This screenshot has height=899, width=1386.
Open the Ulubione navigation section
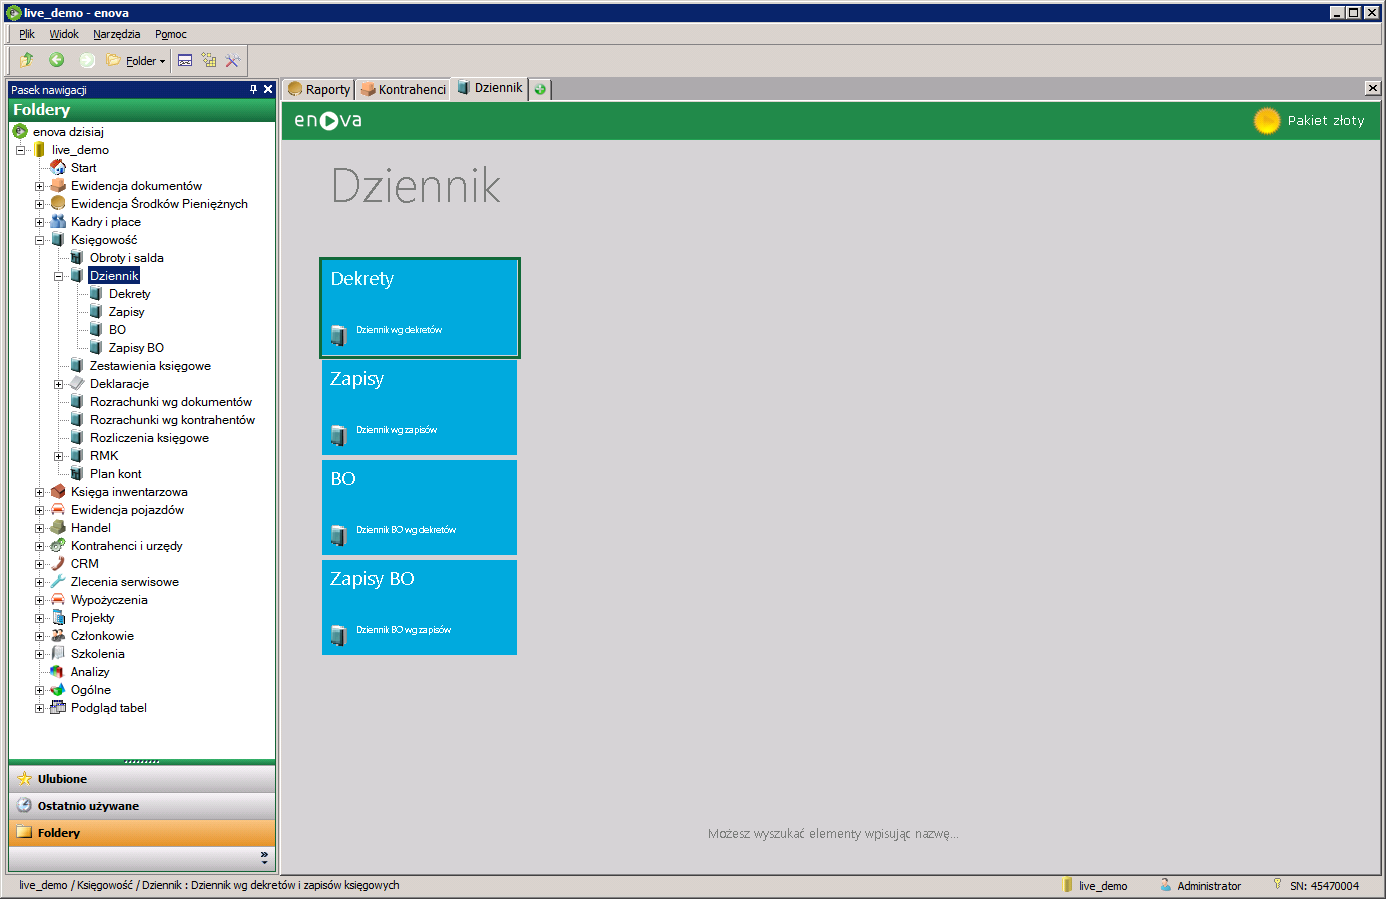[x=142, y=779]
